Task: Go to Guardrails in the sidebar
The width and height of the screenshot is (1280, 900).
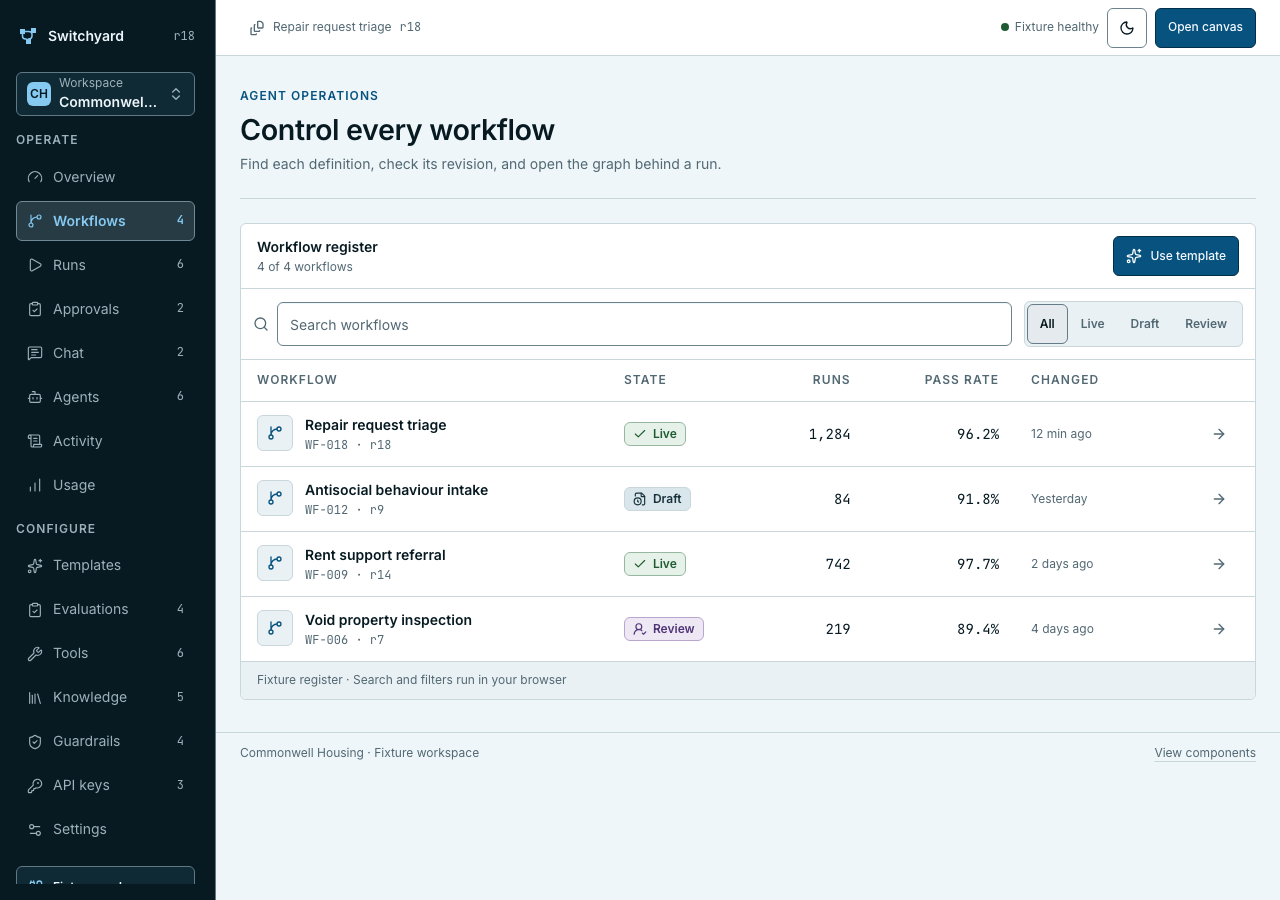Action: pos(105,741)
